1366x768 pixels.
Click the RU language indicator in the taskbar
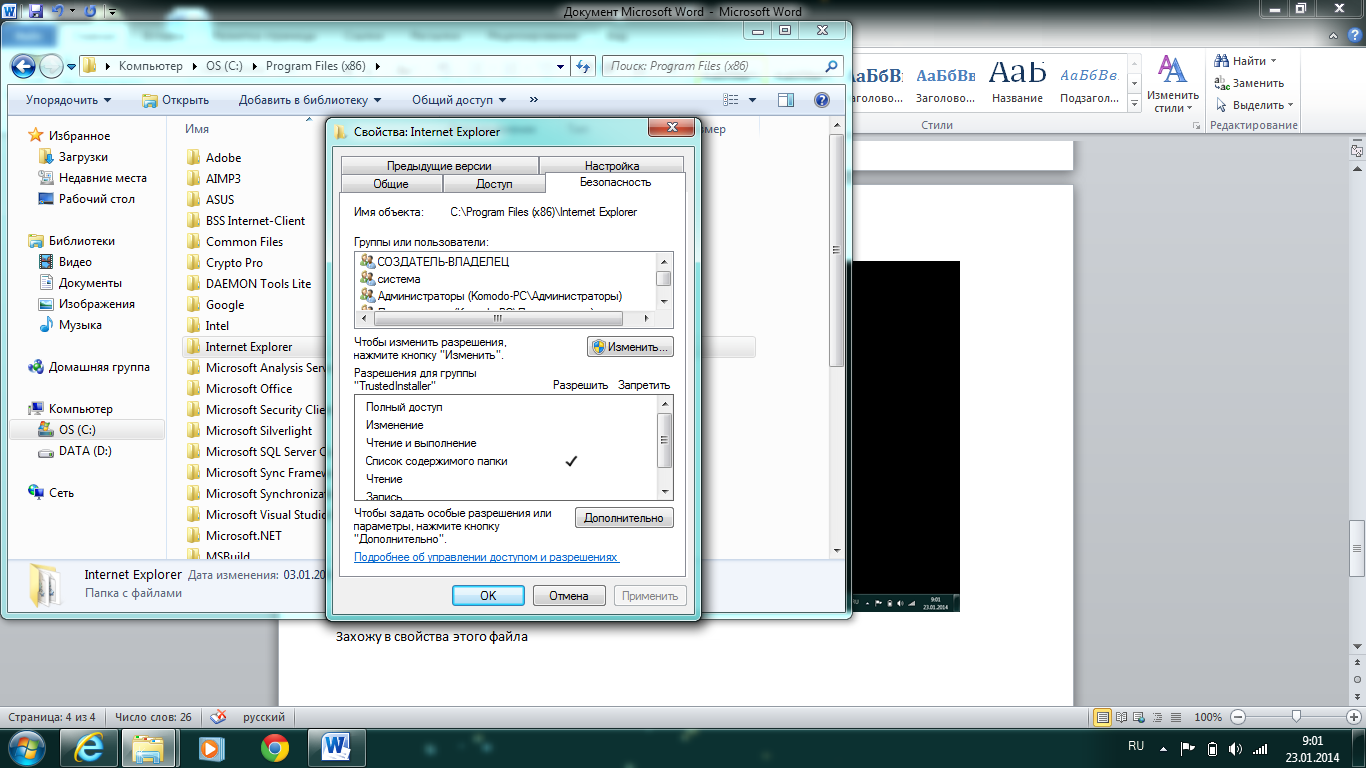point(1136,747)
